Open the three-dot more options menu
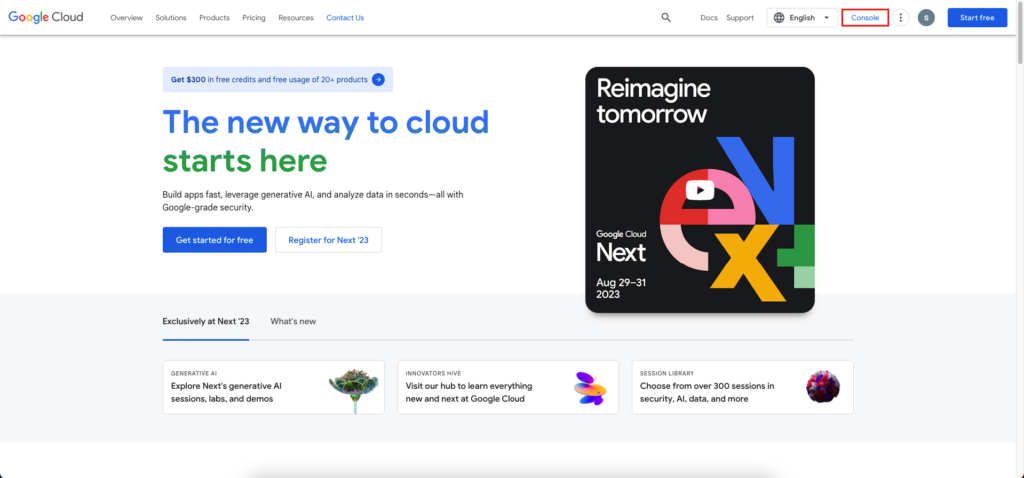Viewport: 1024px width, 478px height. click(901, 18)
